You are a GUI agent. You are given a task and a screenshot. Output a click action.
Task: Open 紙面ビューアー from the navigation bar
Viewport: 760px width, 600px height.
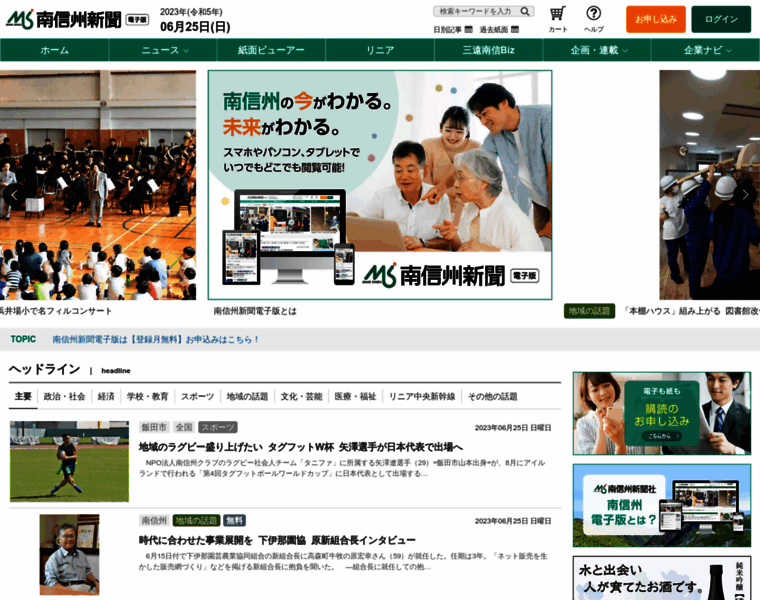(x=271, y=50)
